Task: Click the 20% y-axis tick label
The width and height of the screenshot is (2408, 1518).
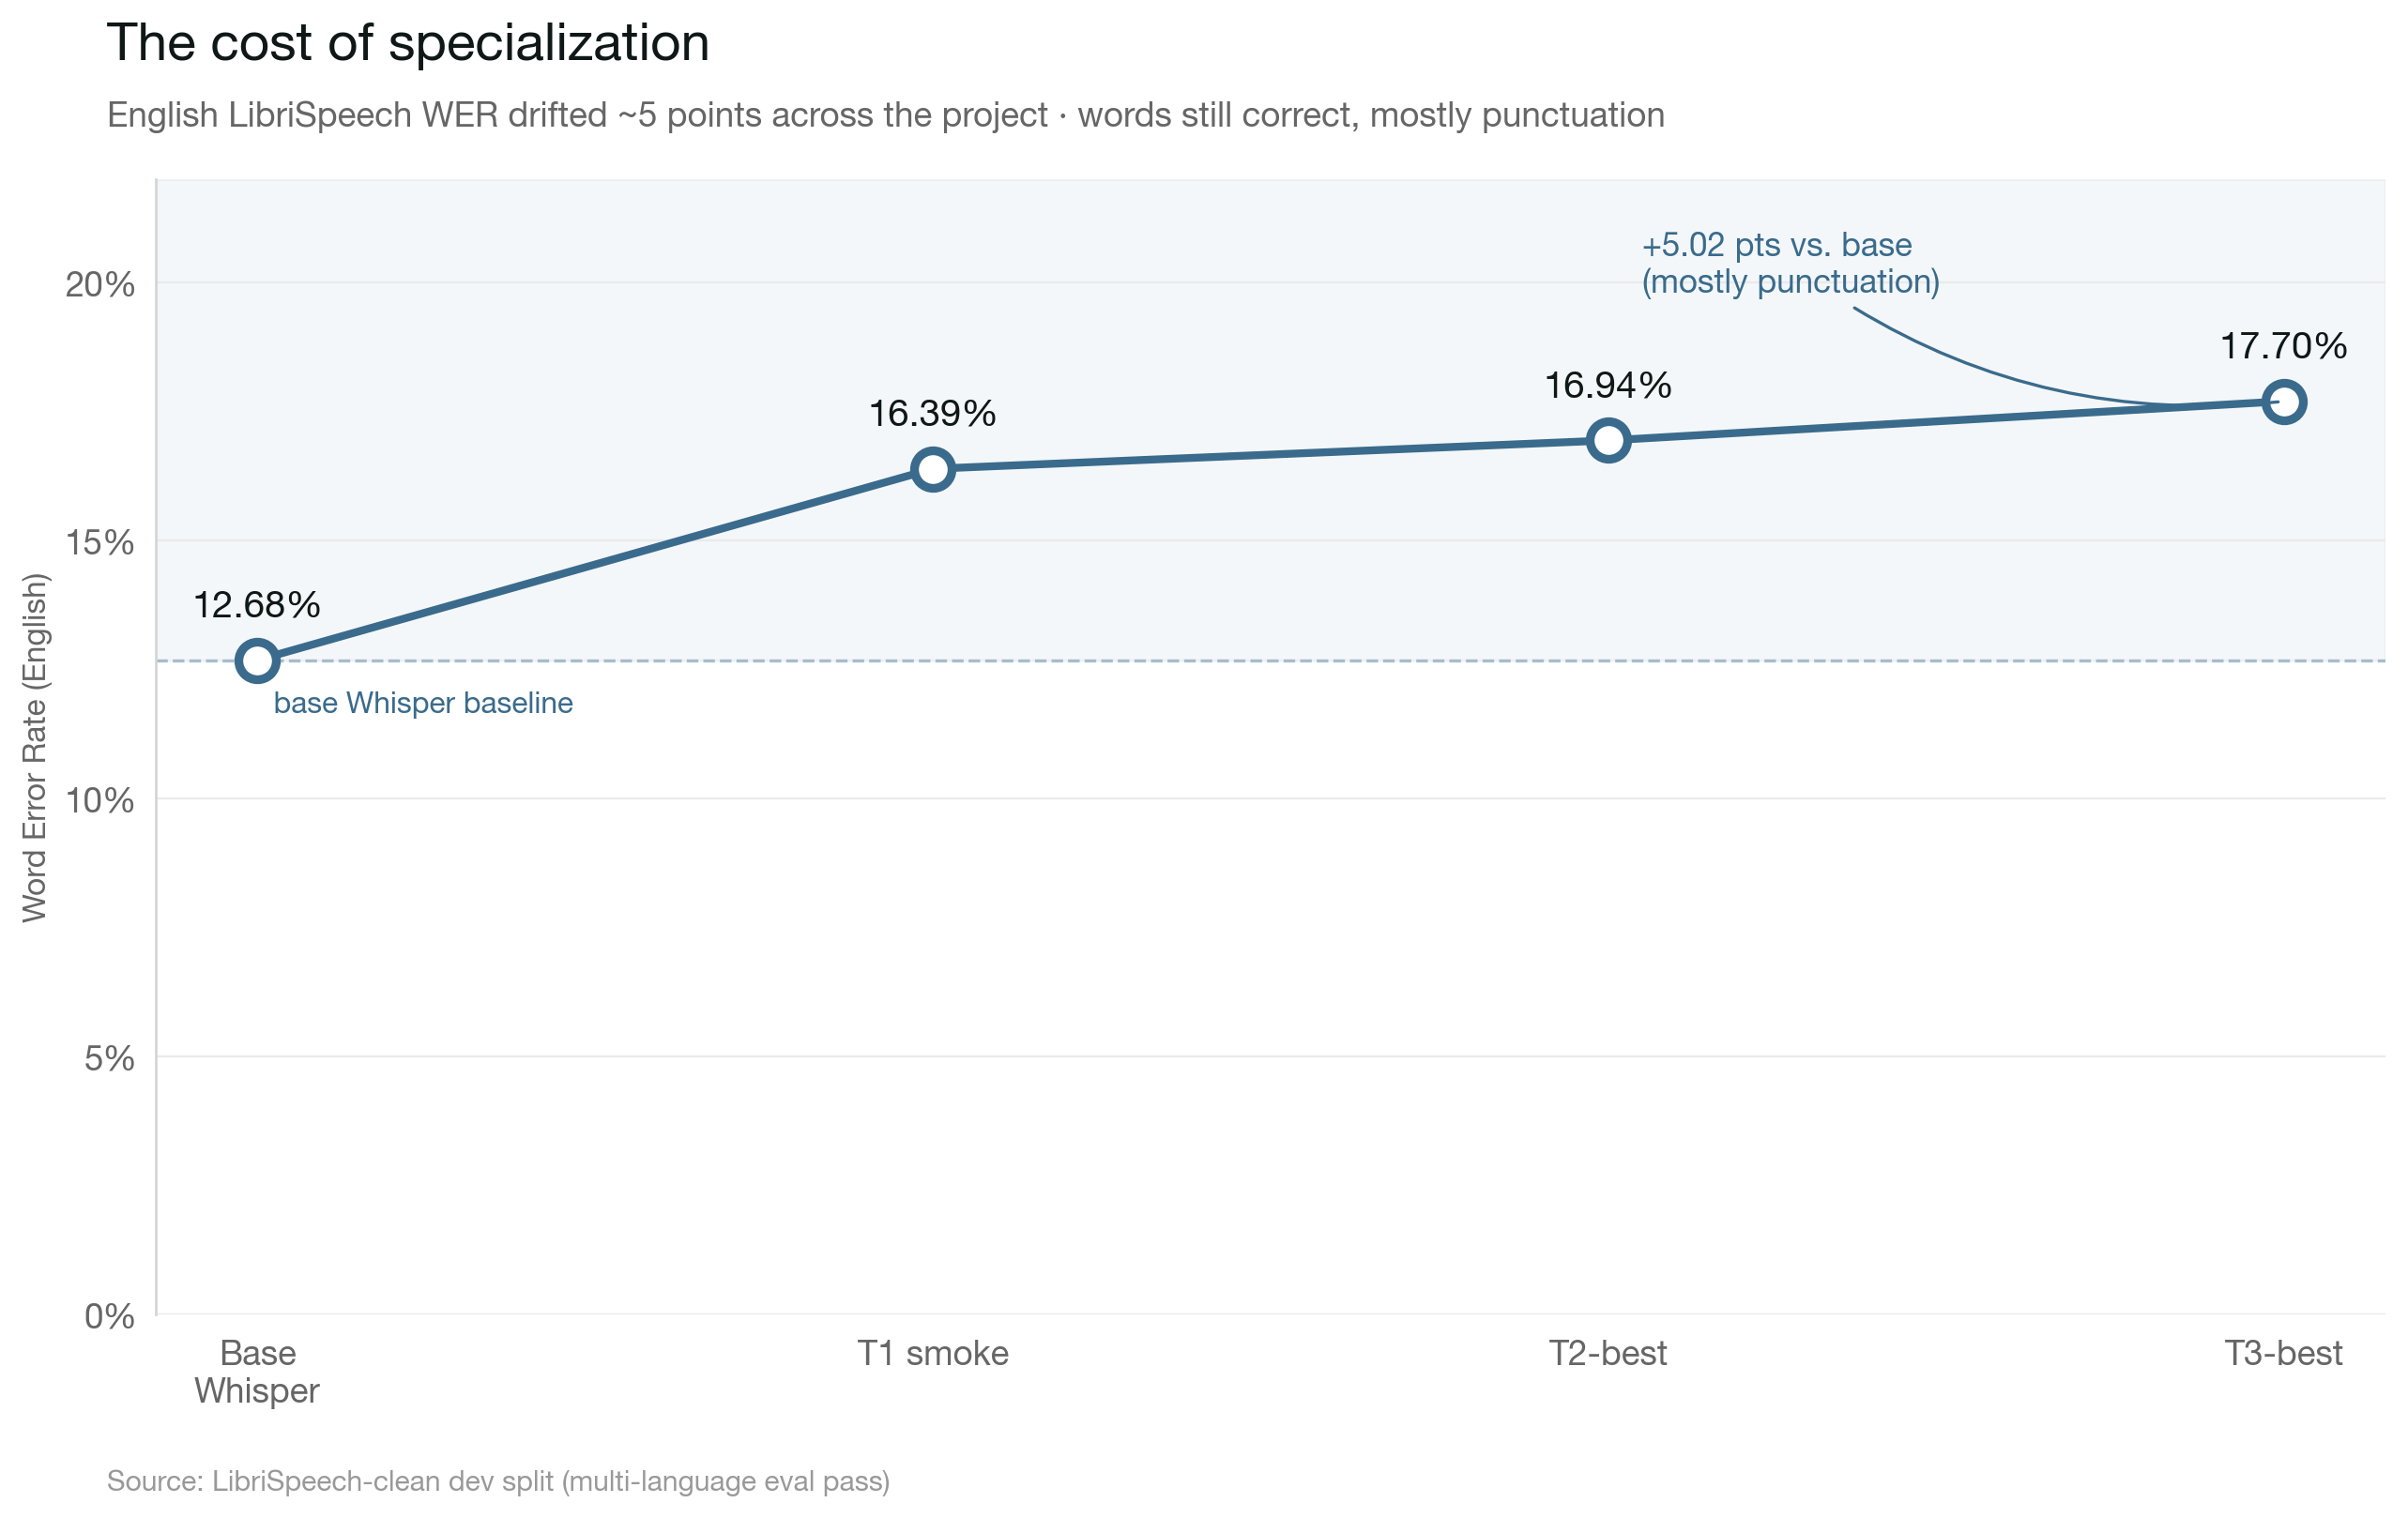Action: (100, 285)
